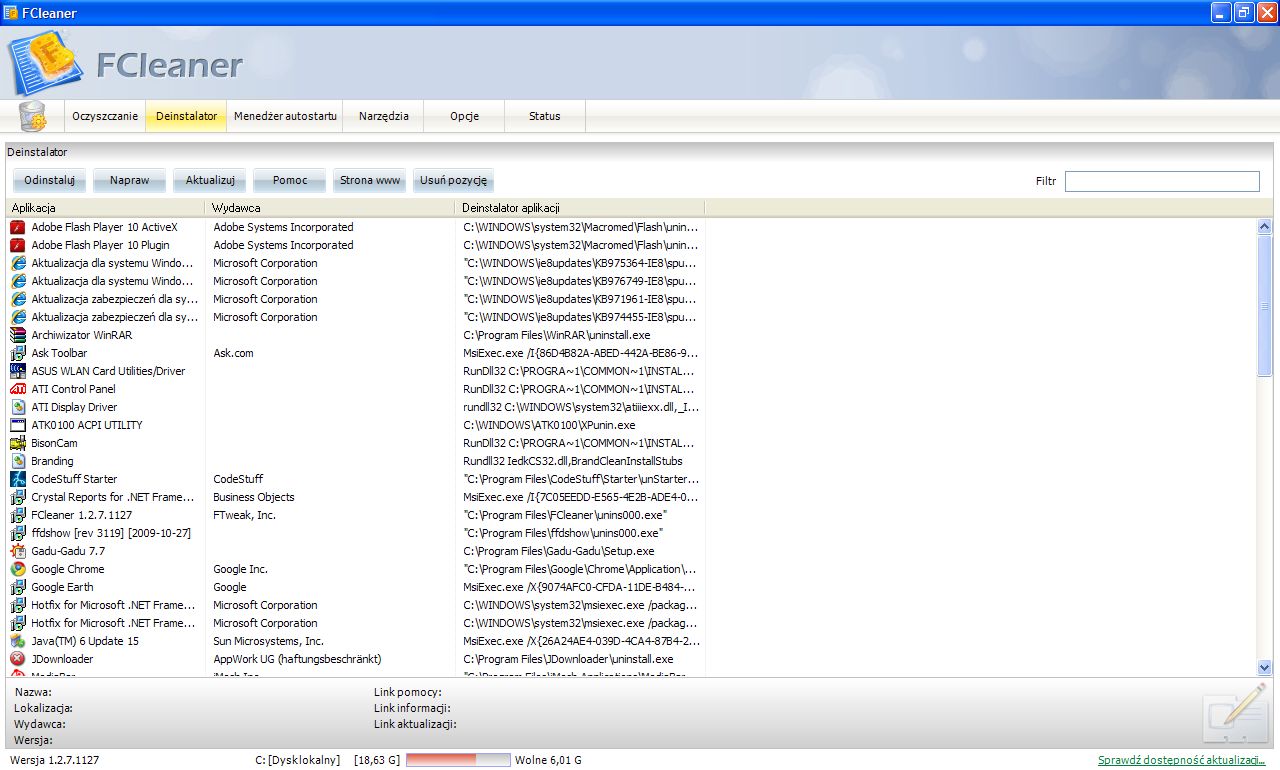Click the Usuń pozycję button
The width and height of the screenshot is (1280, 770).
coord(453,181)
